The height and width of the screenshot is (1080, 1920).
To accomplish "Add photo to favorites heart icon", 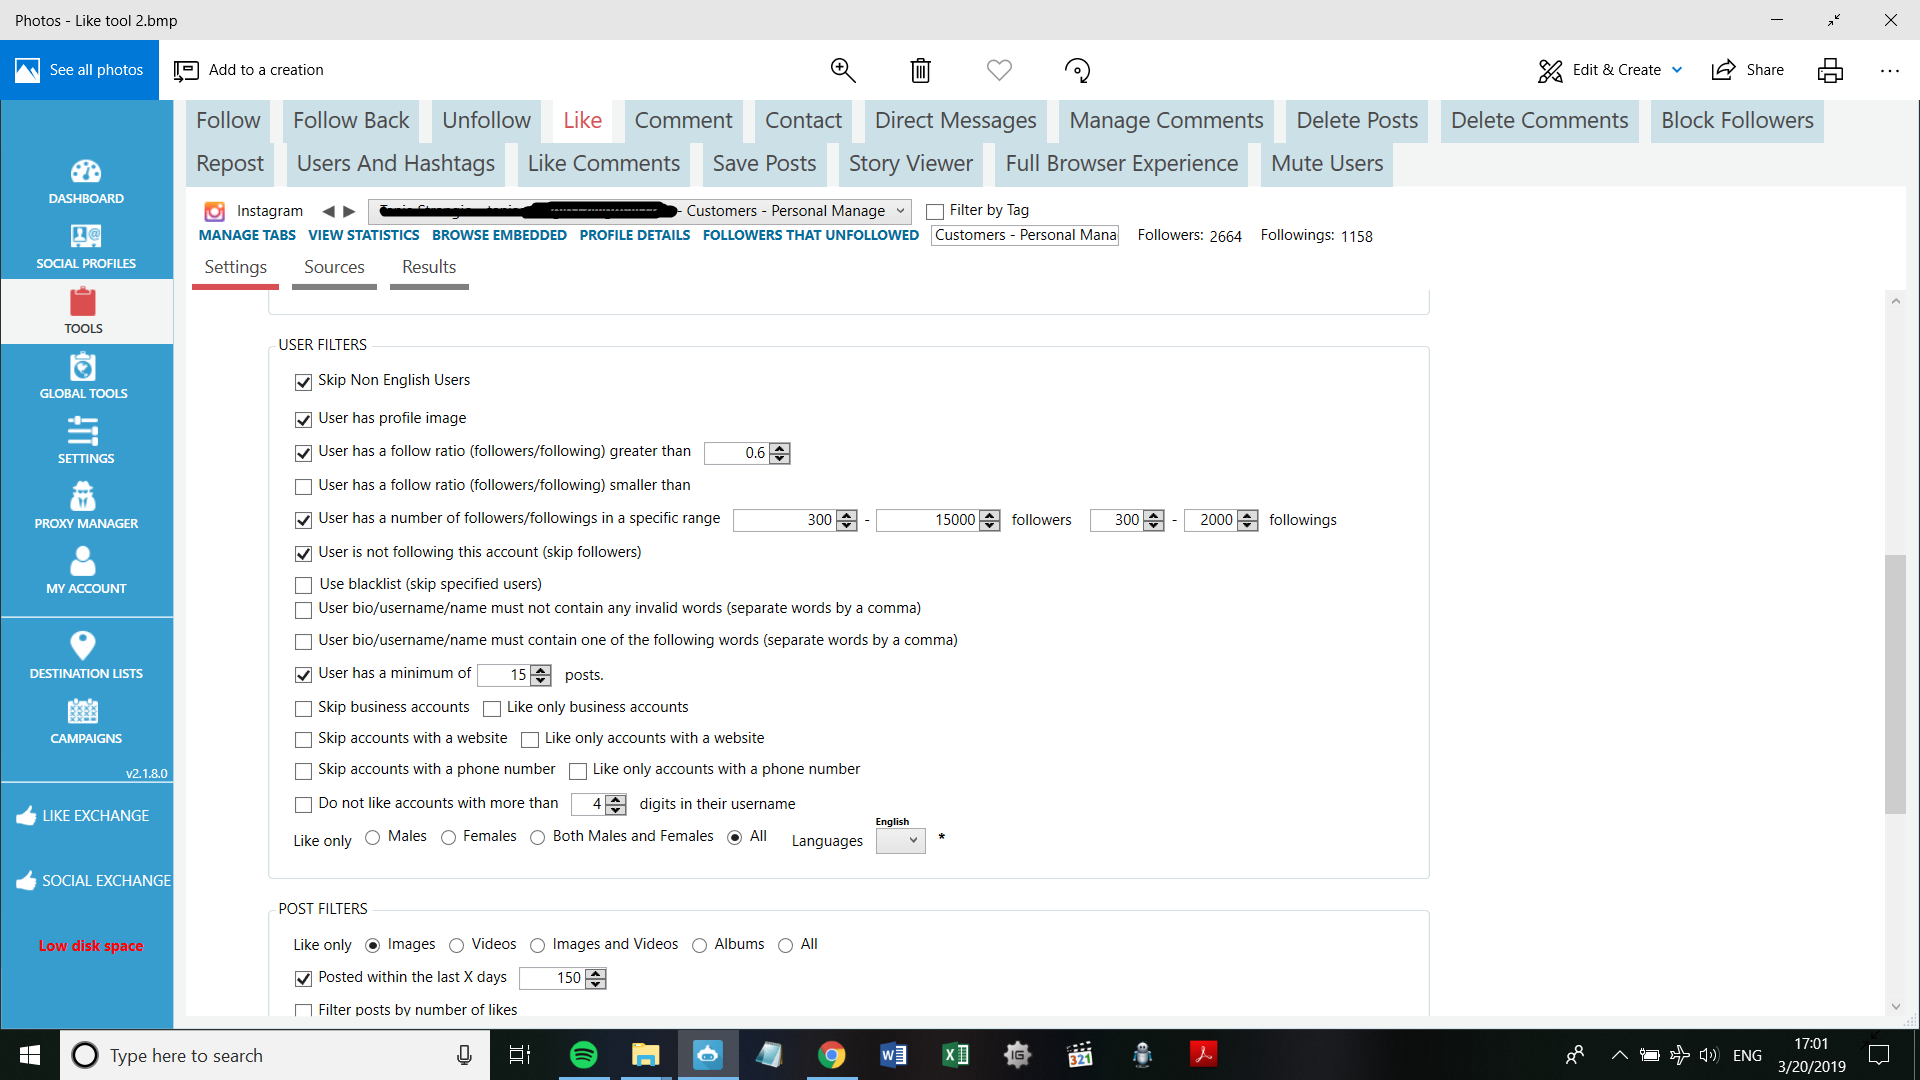I will [999, 70].
